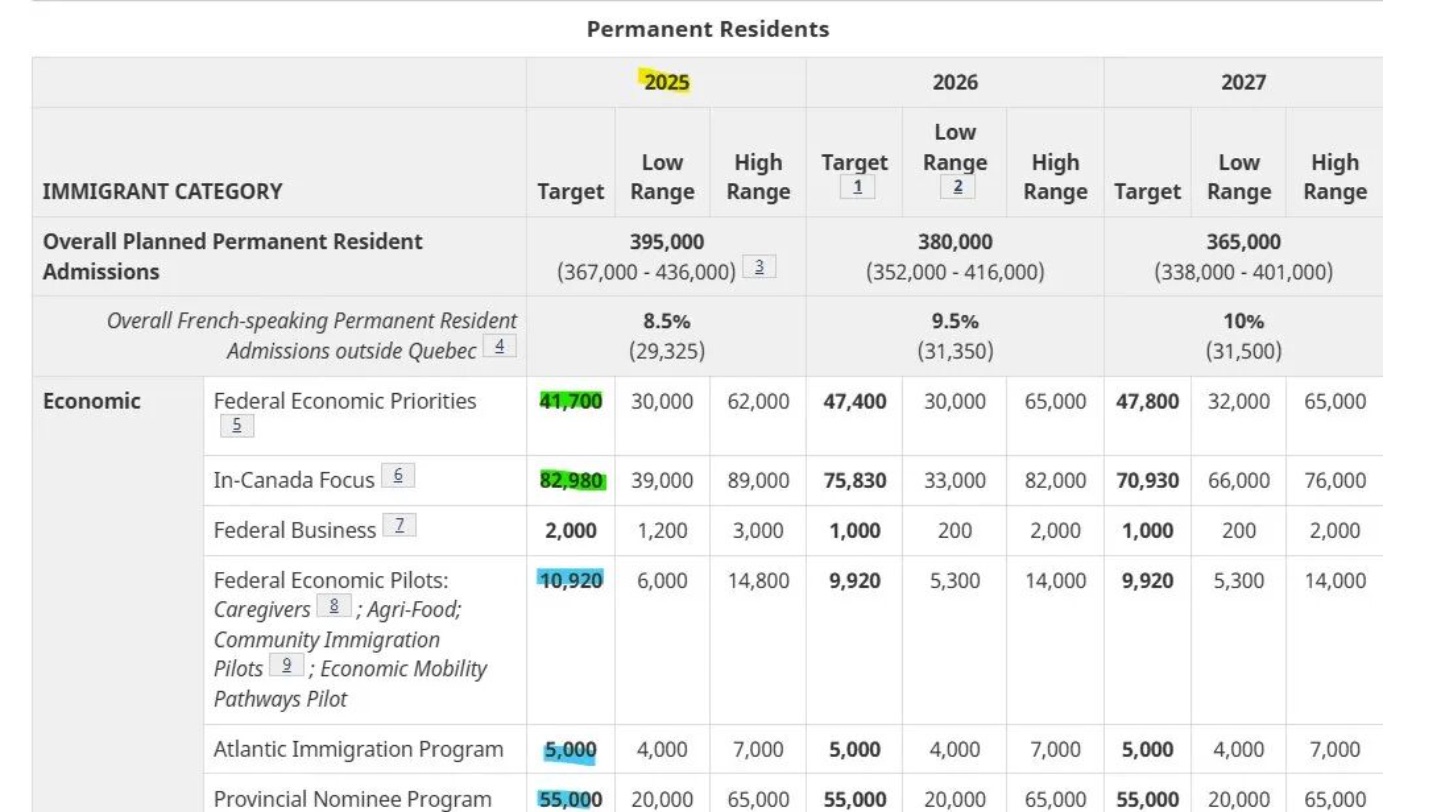Open footnote 4 after French-speaking admissions row
Viewport: 1444px width, 812px height.
pyautogui.click(x=499, y=347)
